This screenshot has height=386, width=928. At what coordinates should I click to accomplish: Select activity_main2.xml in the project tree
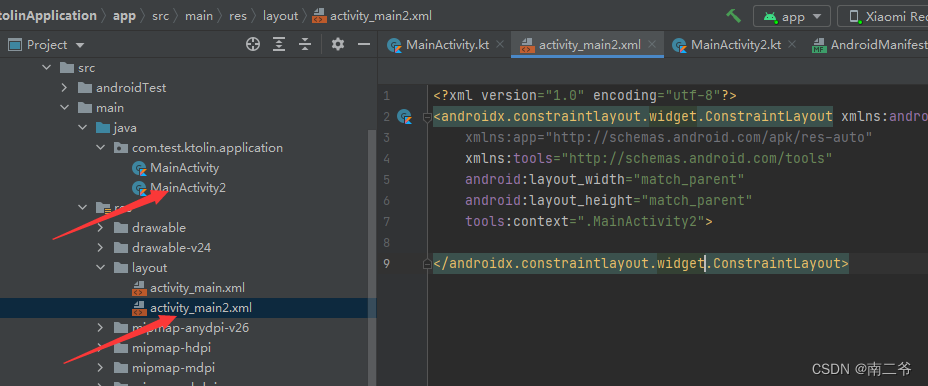(188, 308)
